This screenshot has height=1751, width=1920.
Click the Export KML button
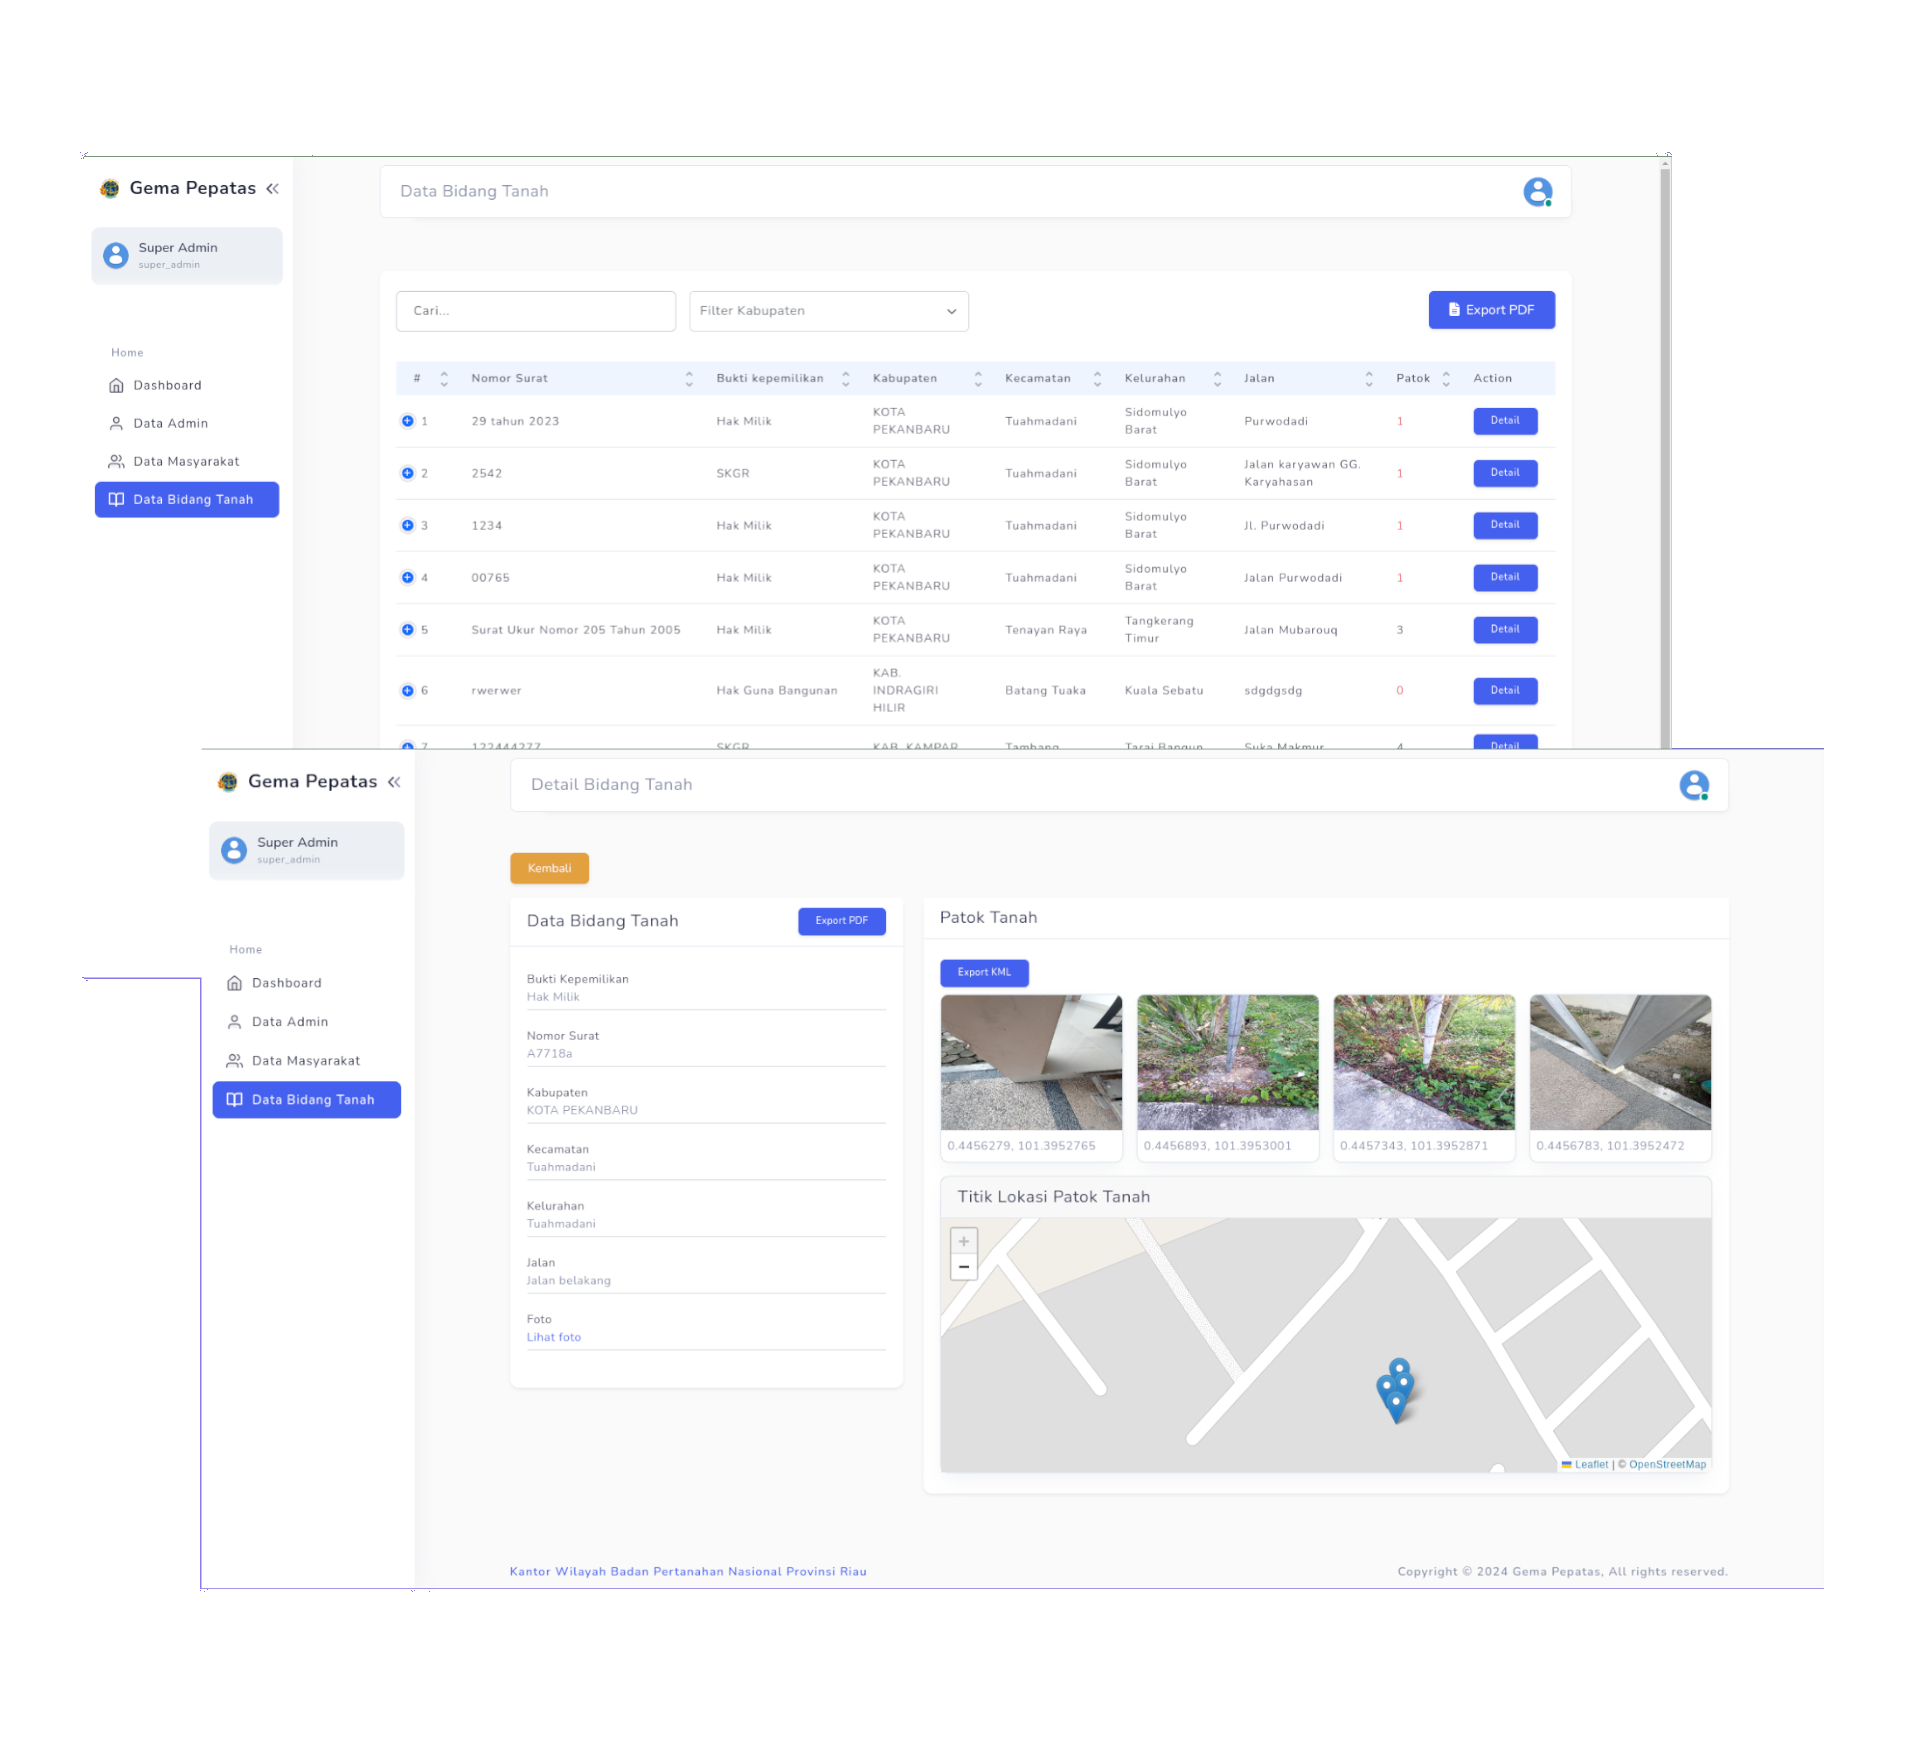click(x=984, y=972)
